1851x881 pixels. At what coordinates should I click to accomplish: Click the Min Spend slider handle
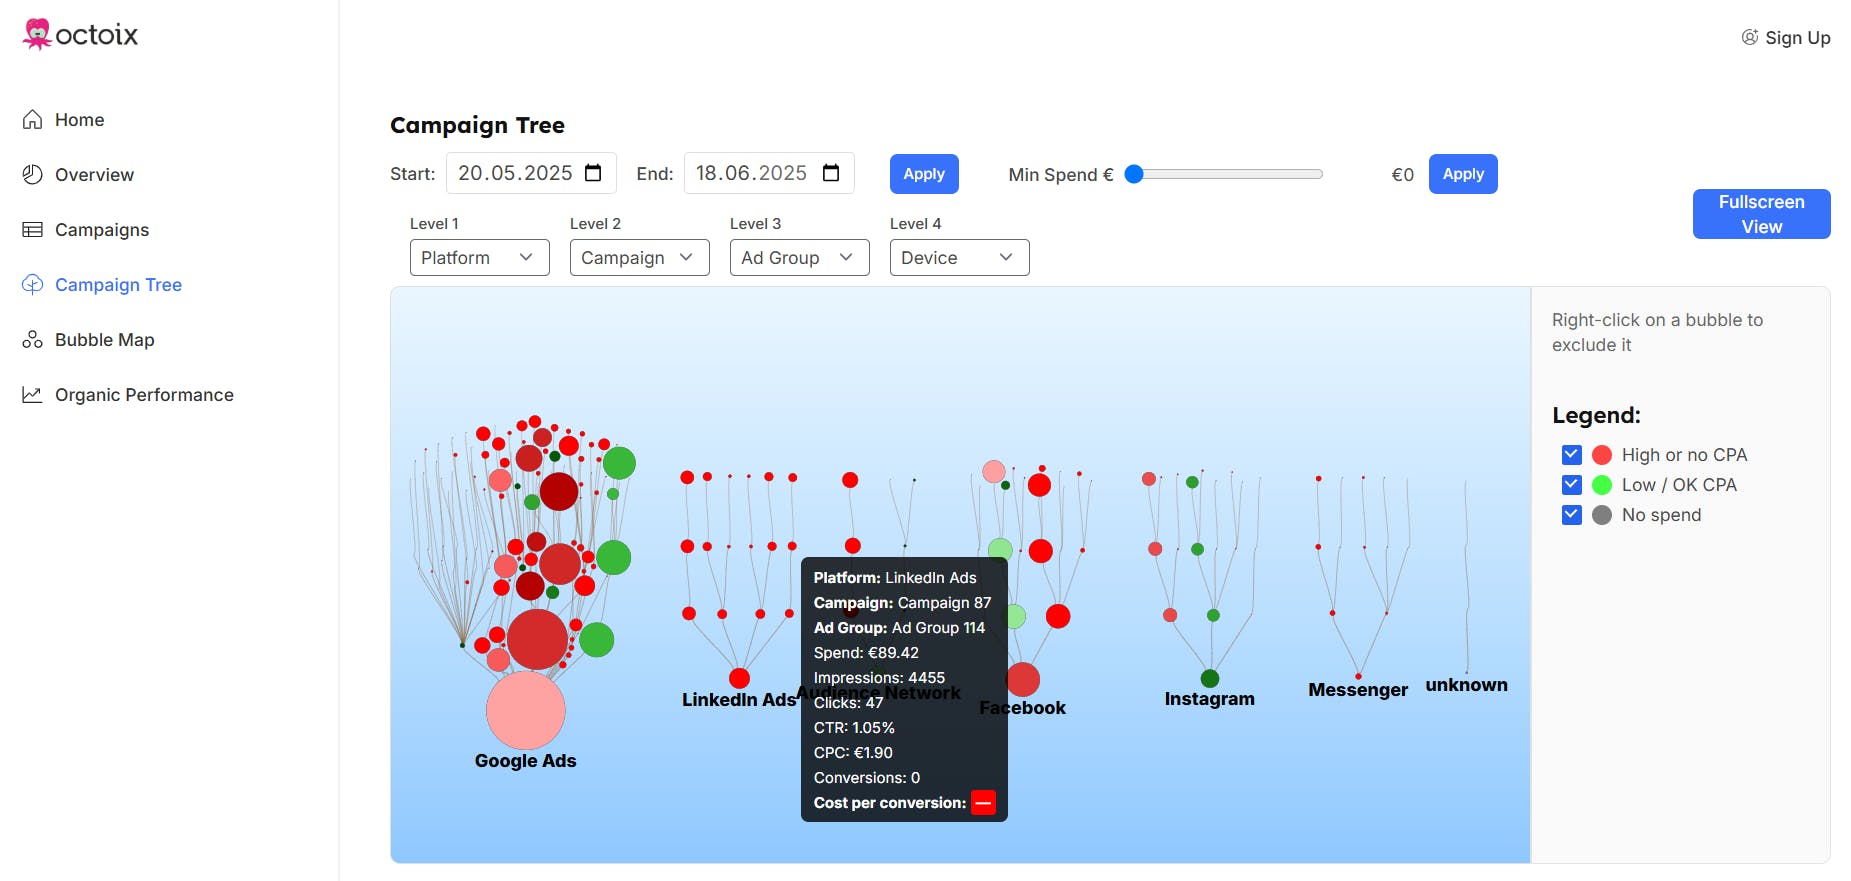point(1134,174)
